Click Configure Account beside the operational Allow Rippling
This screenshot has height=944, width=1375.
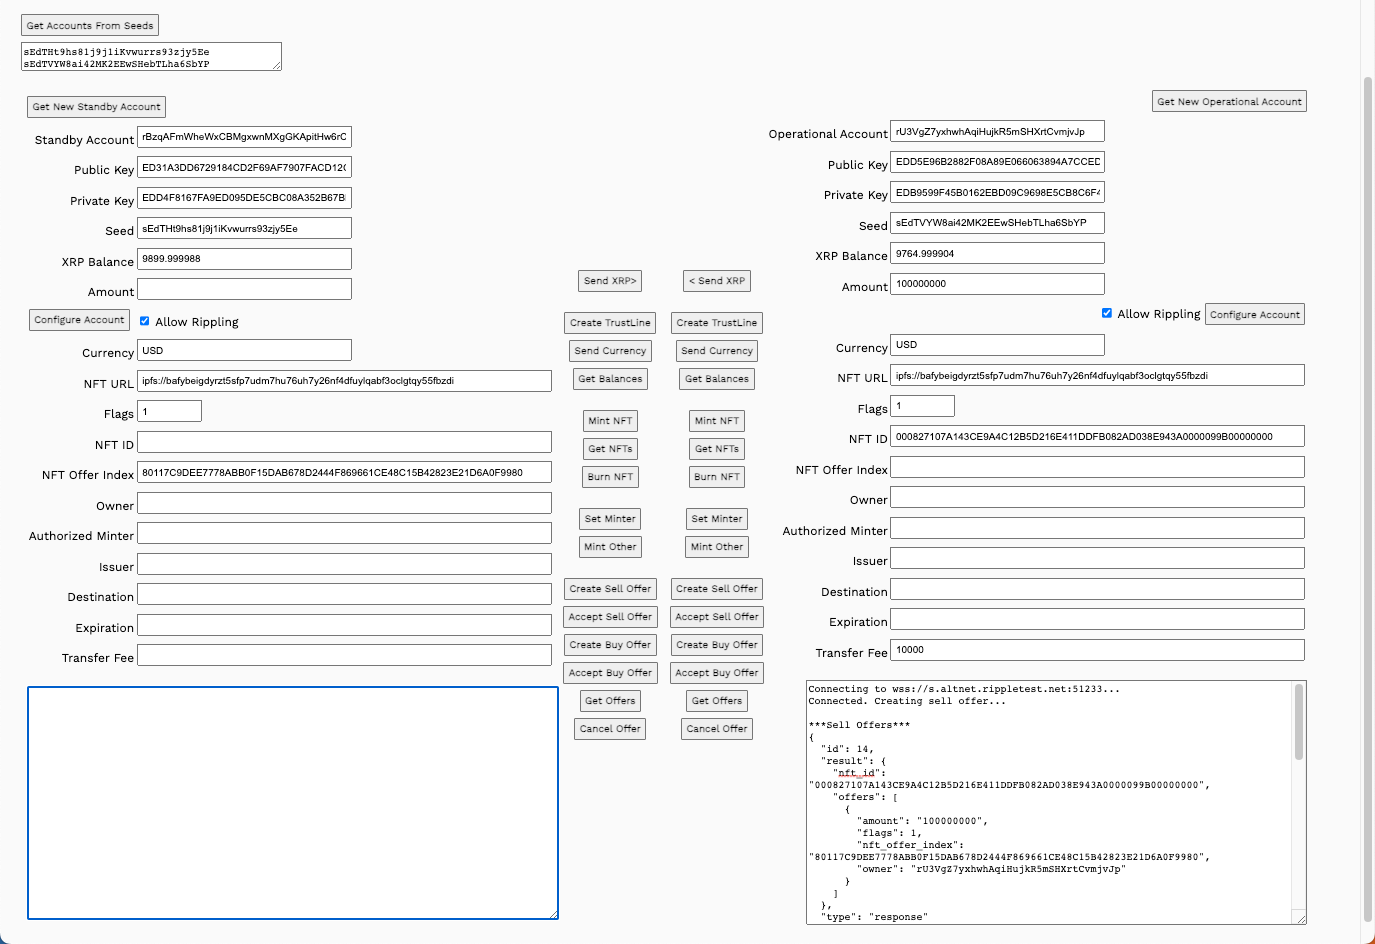tap(1254, 314)
